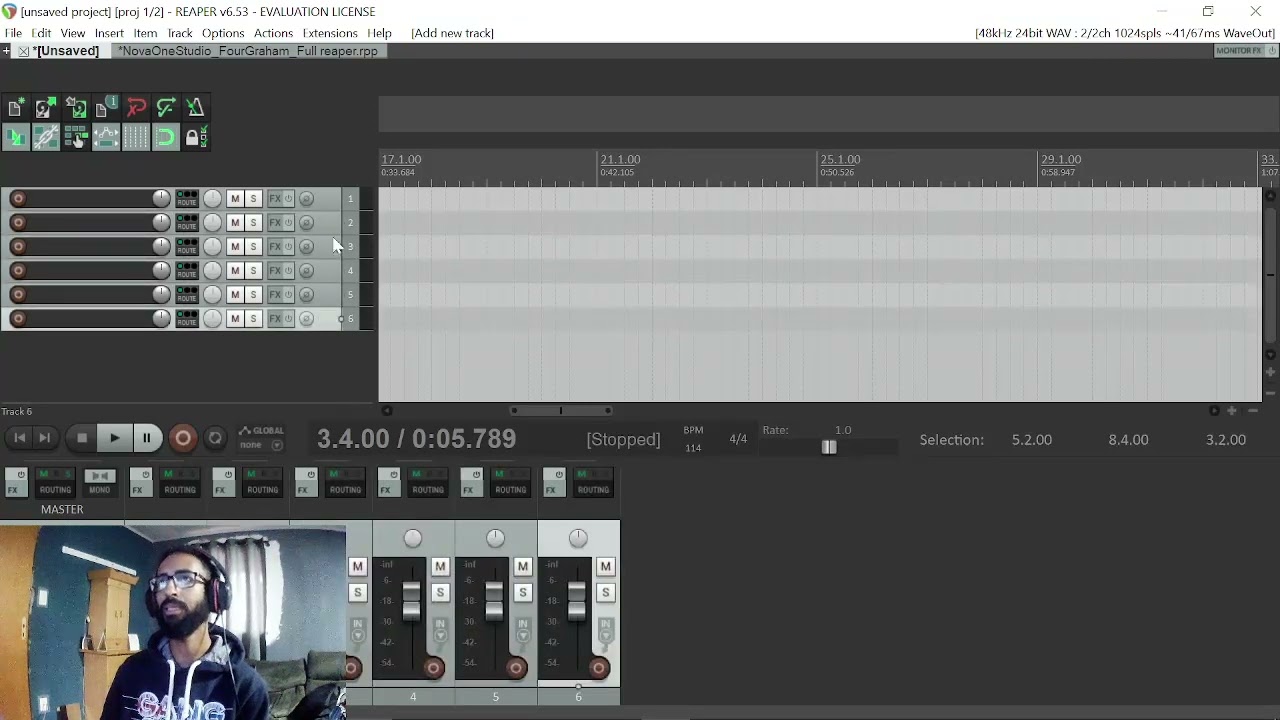Click the Play transport button
The height and width of the screenshot is (720, 1280).
tap(114, 438)
